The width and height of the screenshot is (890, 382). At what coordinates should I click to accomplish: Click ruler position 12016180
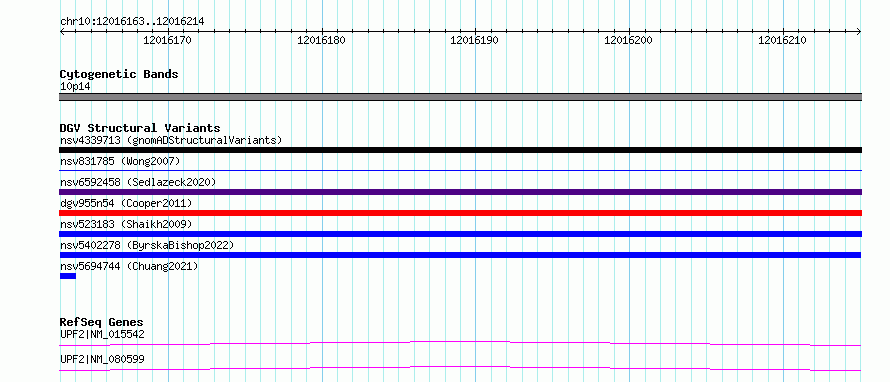(x=321, y=40)
